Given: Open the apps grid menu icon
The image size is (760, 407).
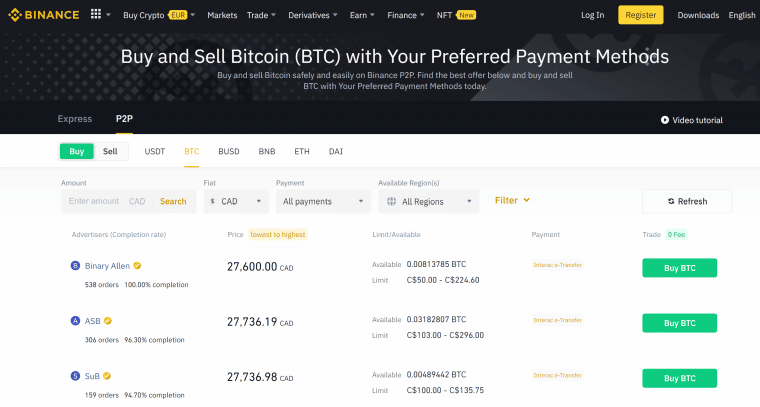Looking at the screenshot, I should pos(96,15).
